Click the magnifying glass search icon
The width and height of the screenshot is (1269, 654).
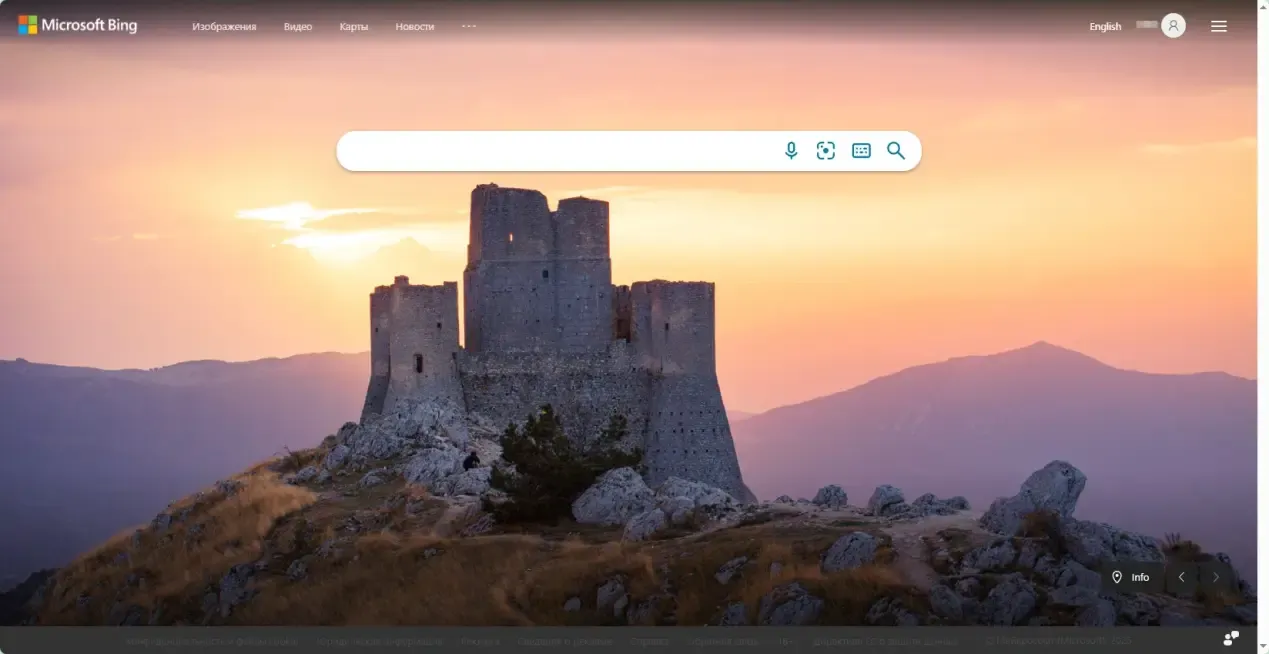pyautogui.click(x=896, y=151)
